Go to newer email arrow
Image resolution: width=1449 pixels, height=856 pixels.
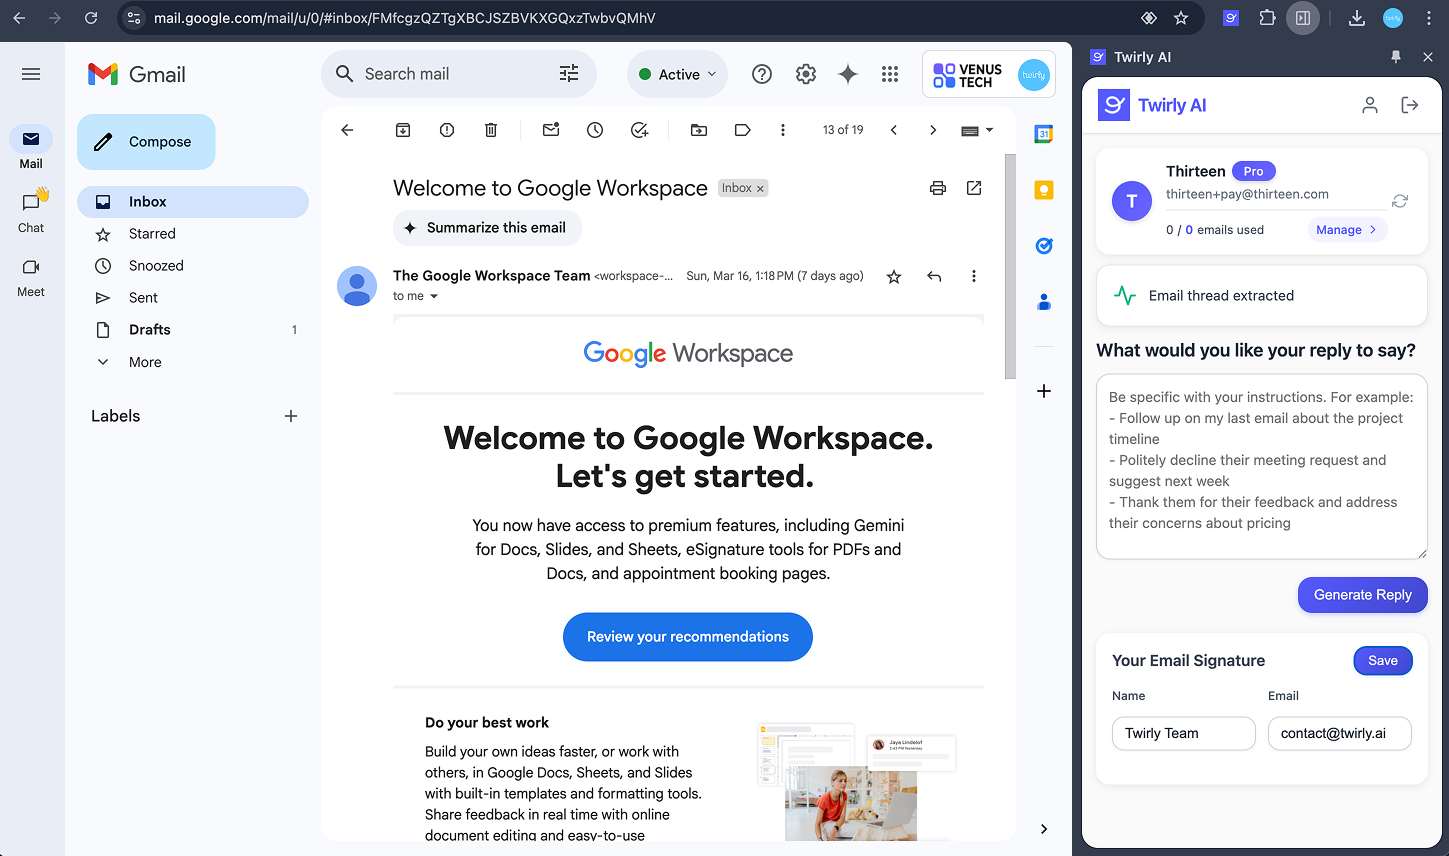click(x=894, y=130)
